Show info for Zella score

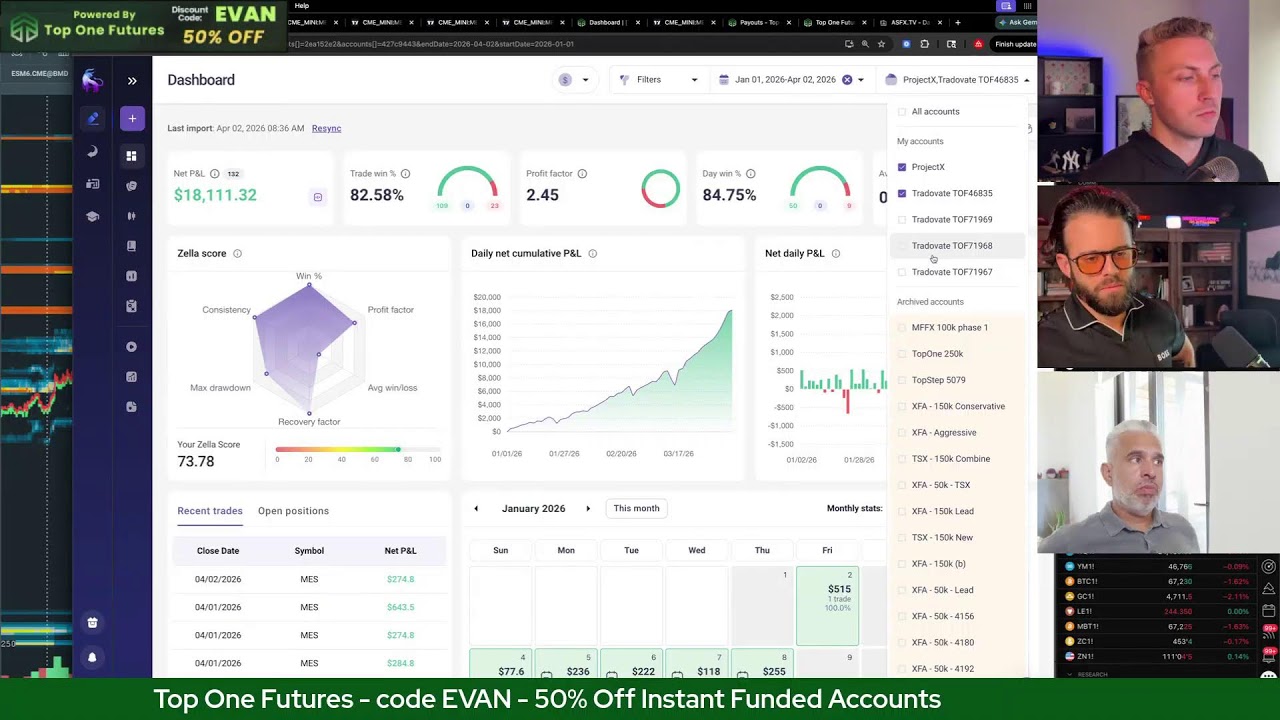coord(237,254)
